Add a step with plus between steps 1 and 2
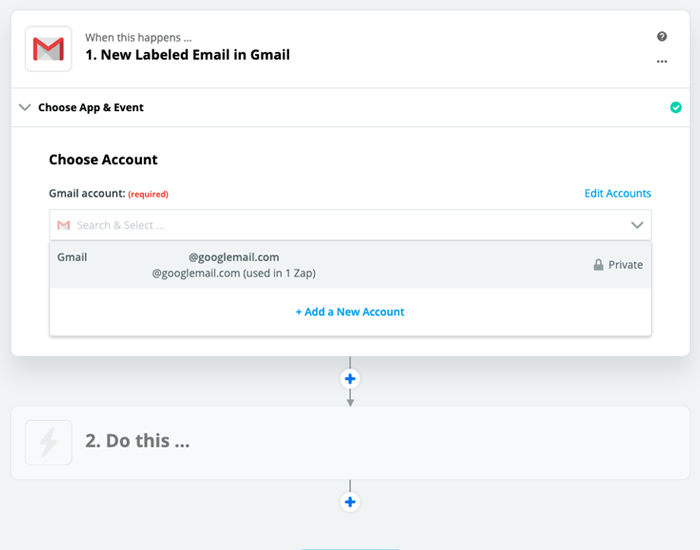This screenshot has height=550, width=700. point(350,379)
